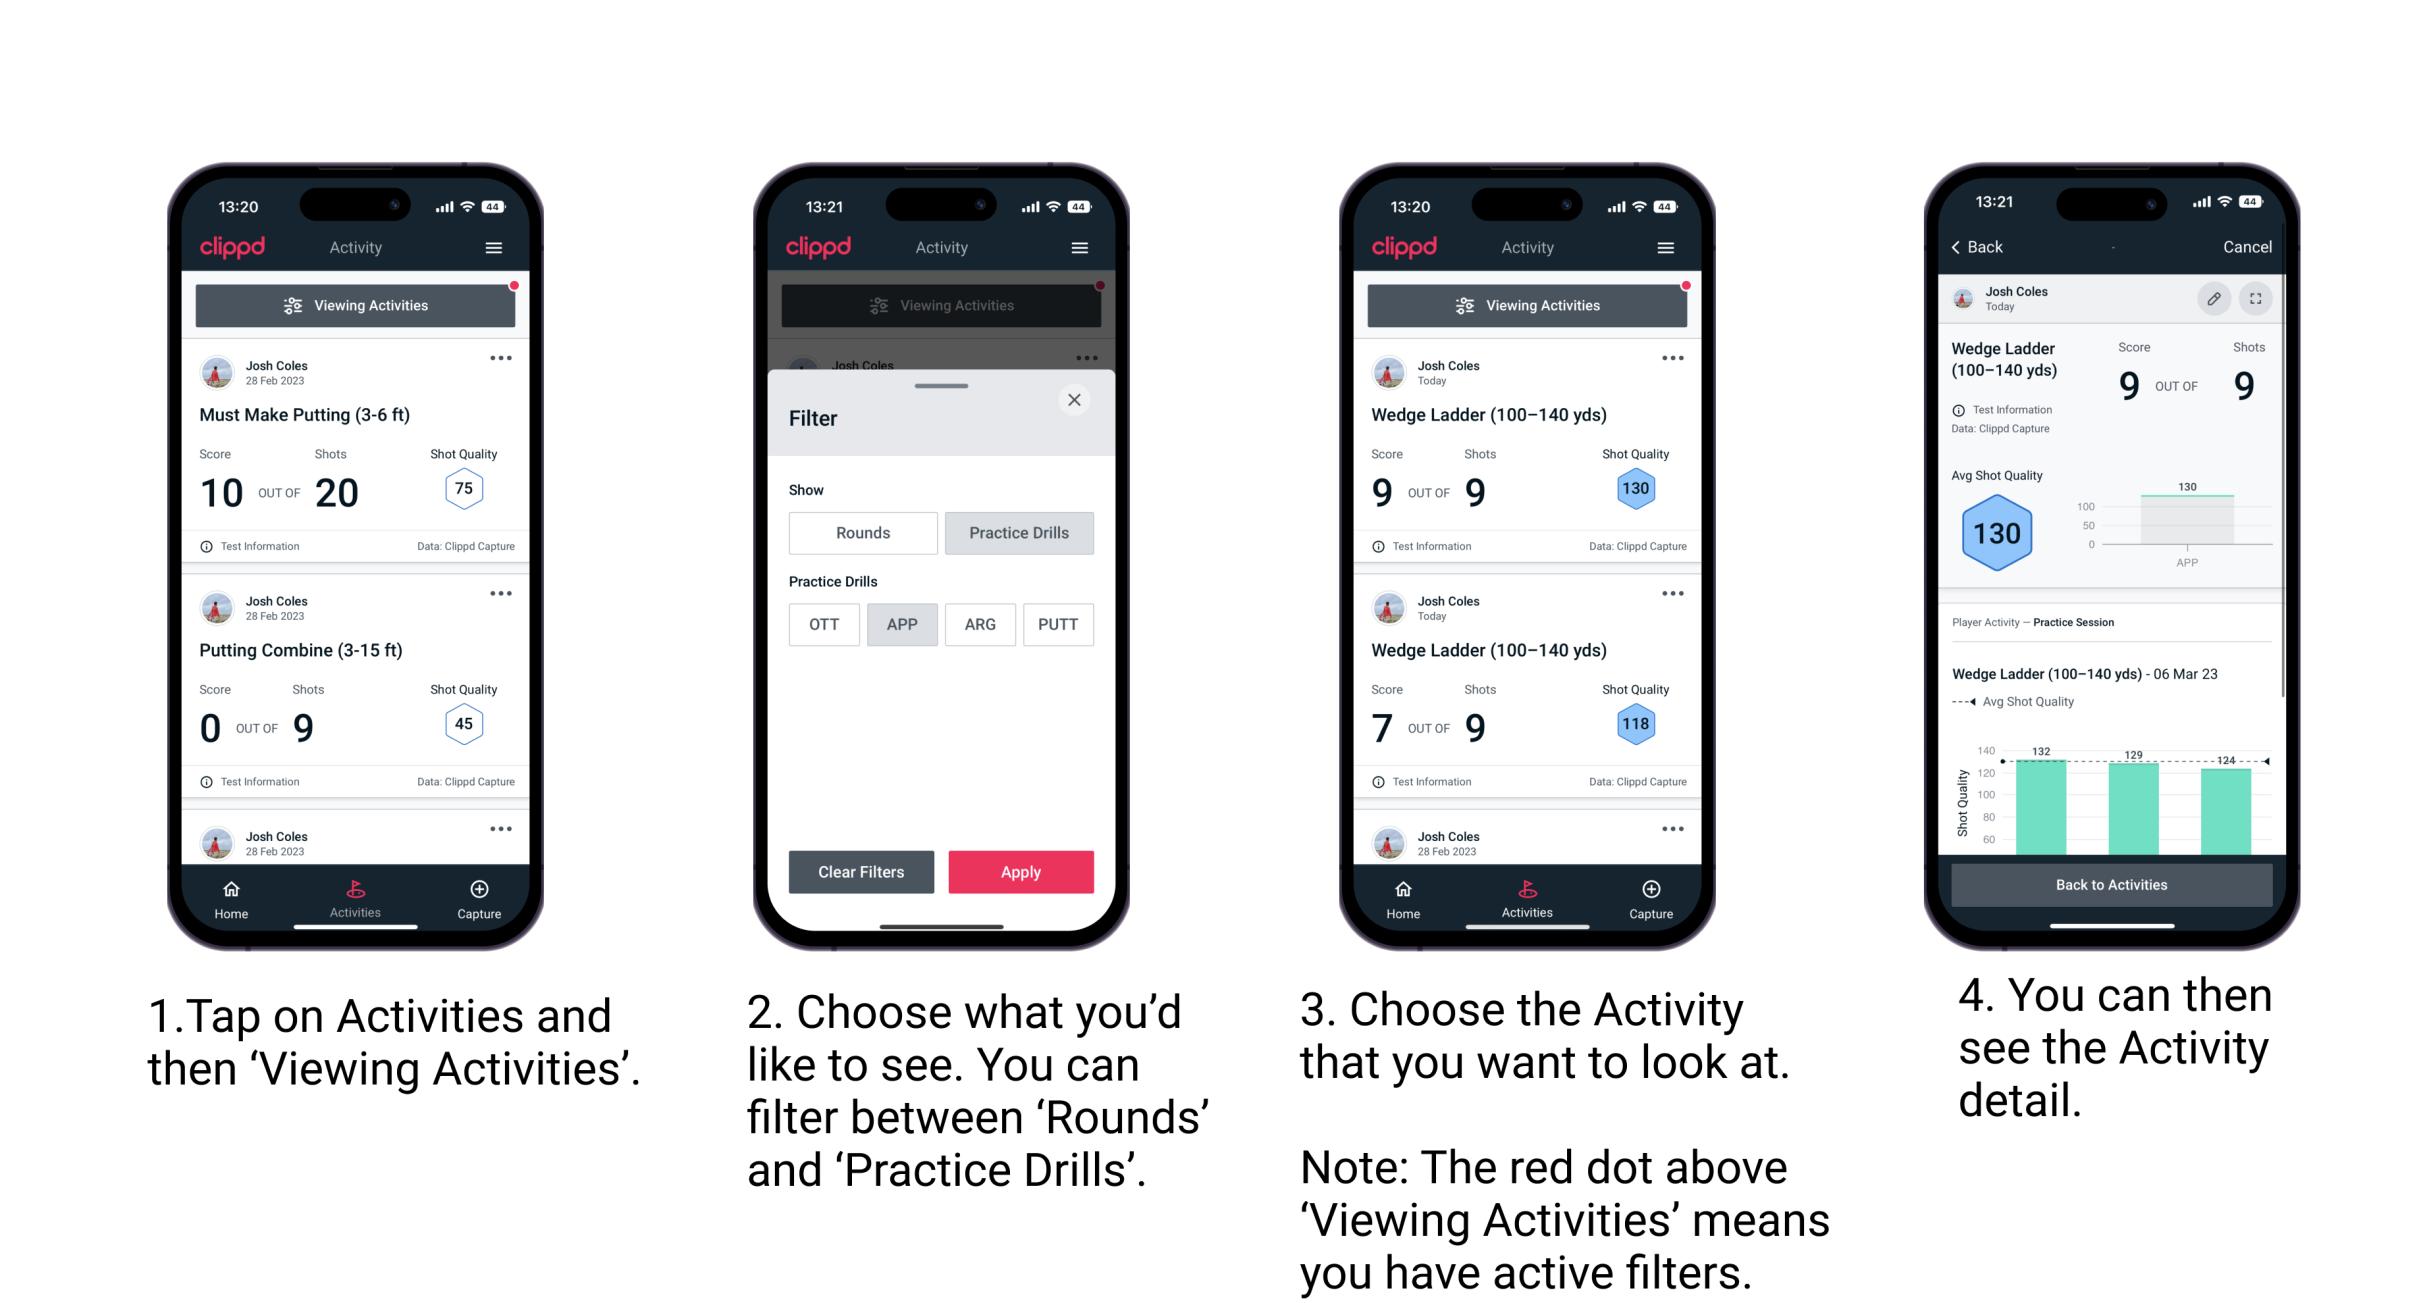Tap Back to Activities button at screen bottom
This screenshot has width=2423, height=1303.
2112,886
